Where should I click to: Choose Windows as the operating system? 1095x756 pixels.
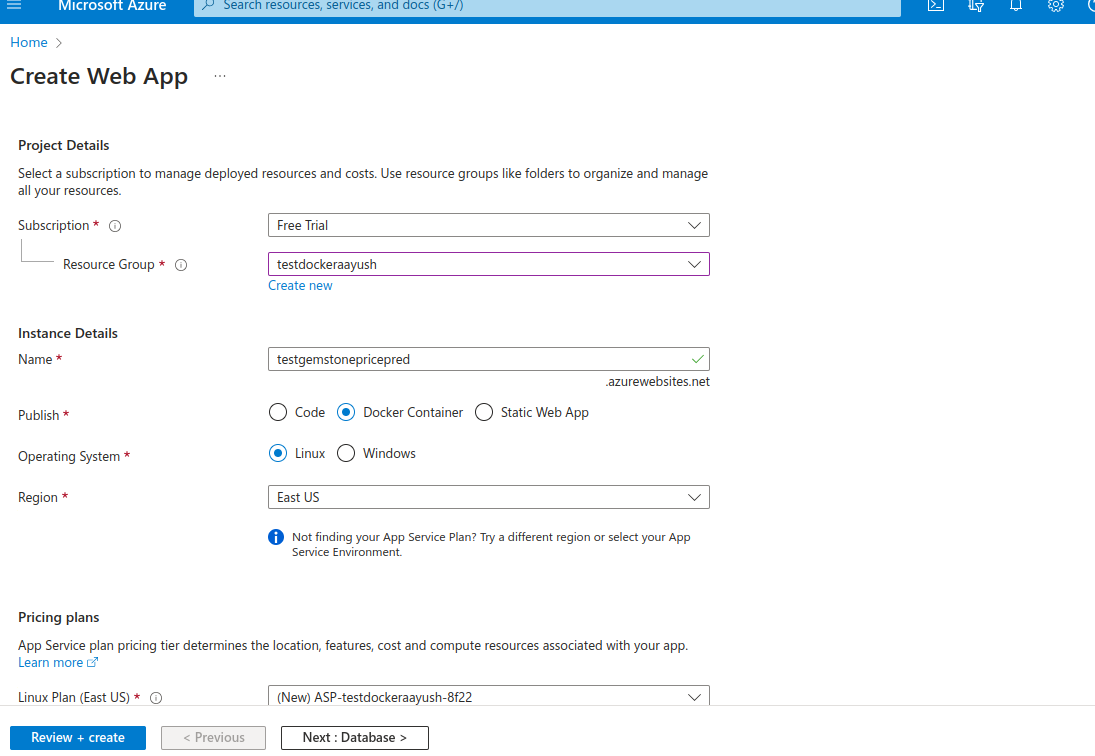[346, 454]
